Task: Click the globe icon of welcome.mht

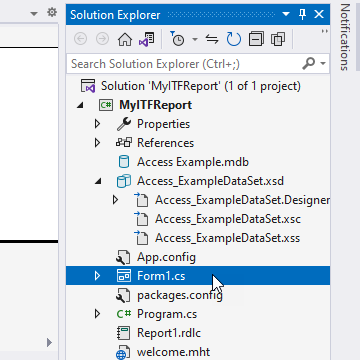Action: click(123, 353)
